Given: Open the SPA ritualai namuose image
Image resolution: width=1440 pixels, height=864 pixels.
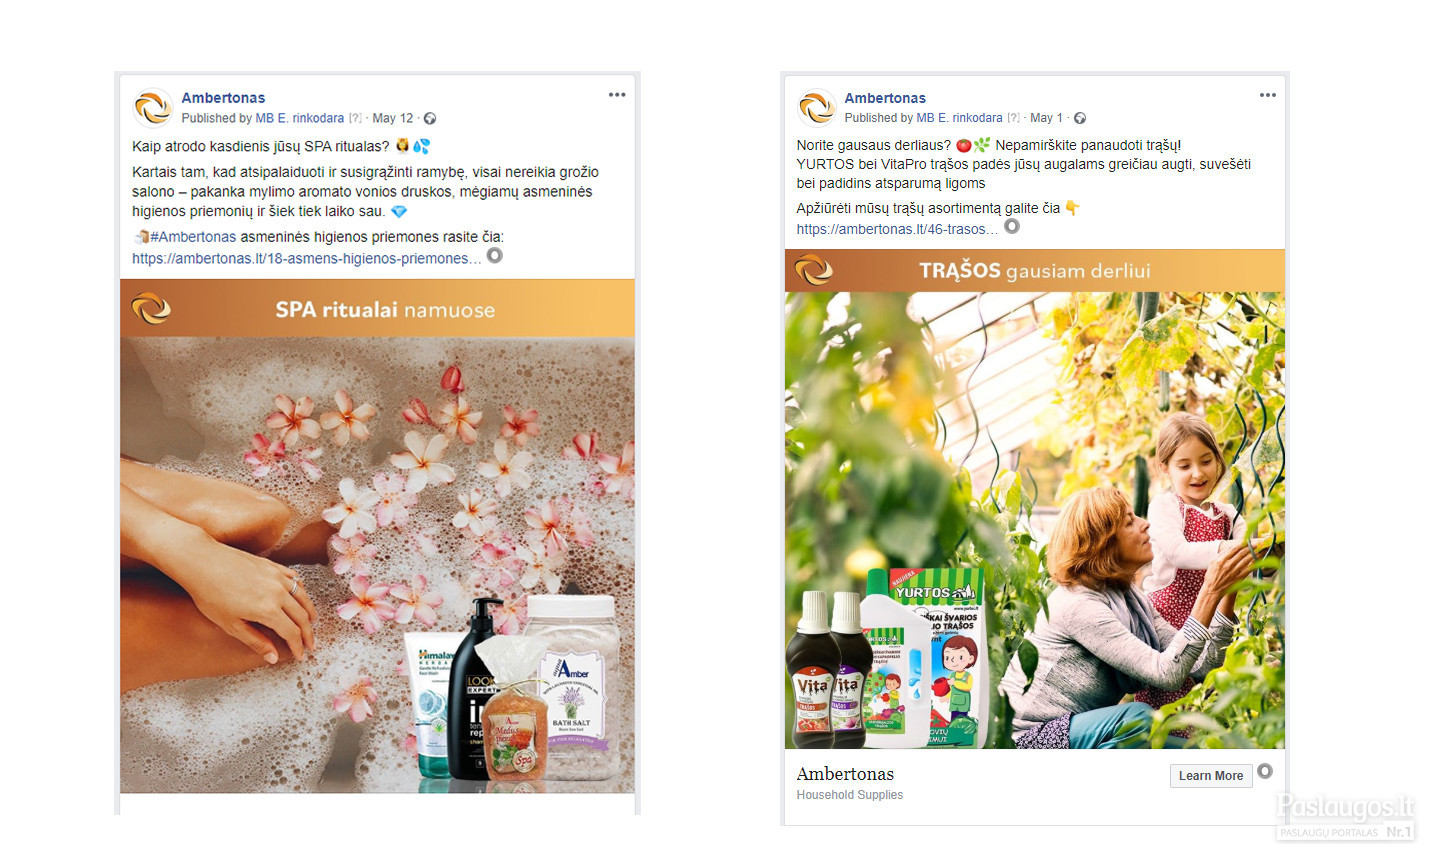Looking at the screenshot, I should 377,536.
